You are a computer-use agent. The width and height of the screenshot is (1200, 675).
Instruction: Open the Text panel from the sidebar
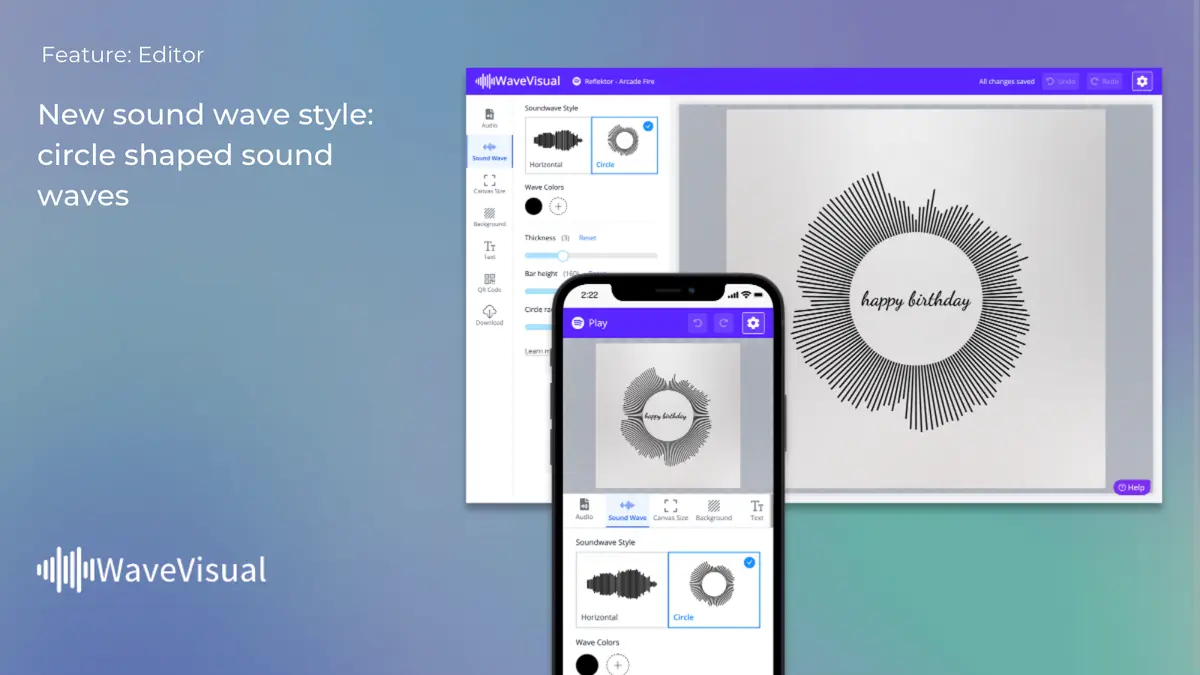489,248
